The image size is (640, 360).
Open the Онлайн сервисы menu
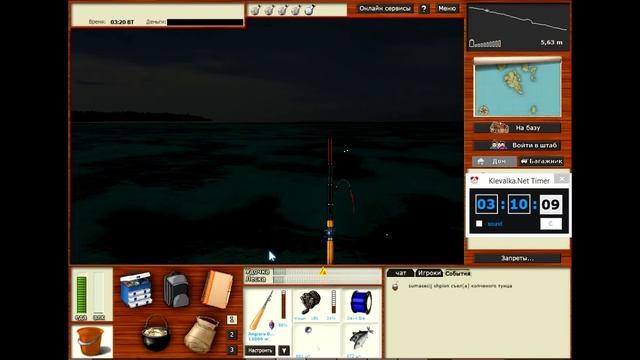pos(385,8)
